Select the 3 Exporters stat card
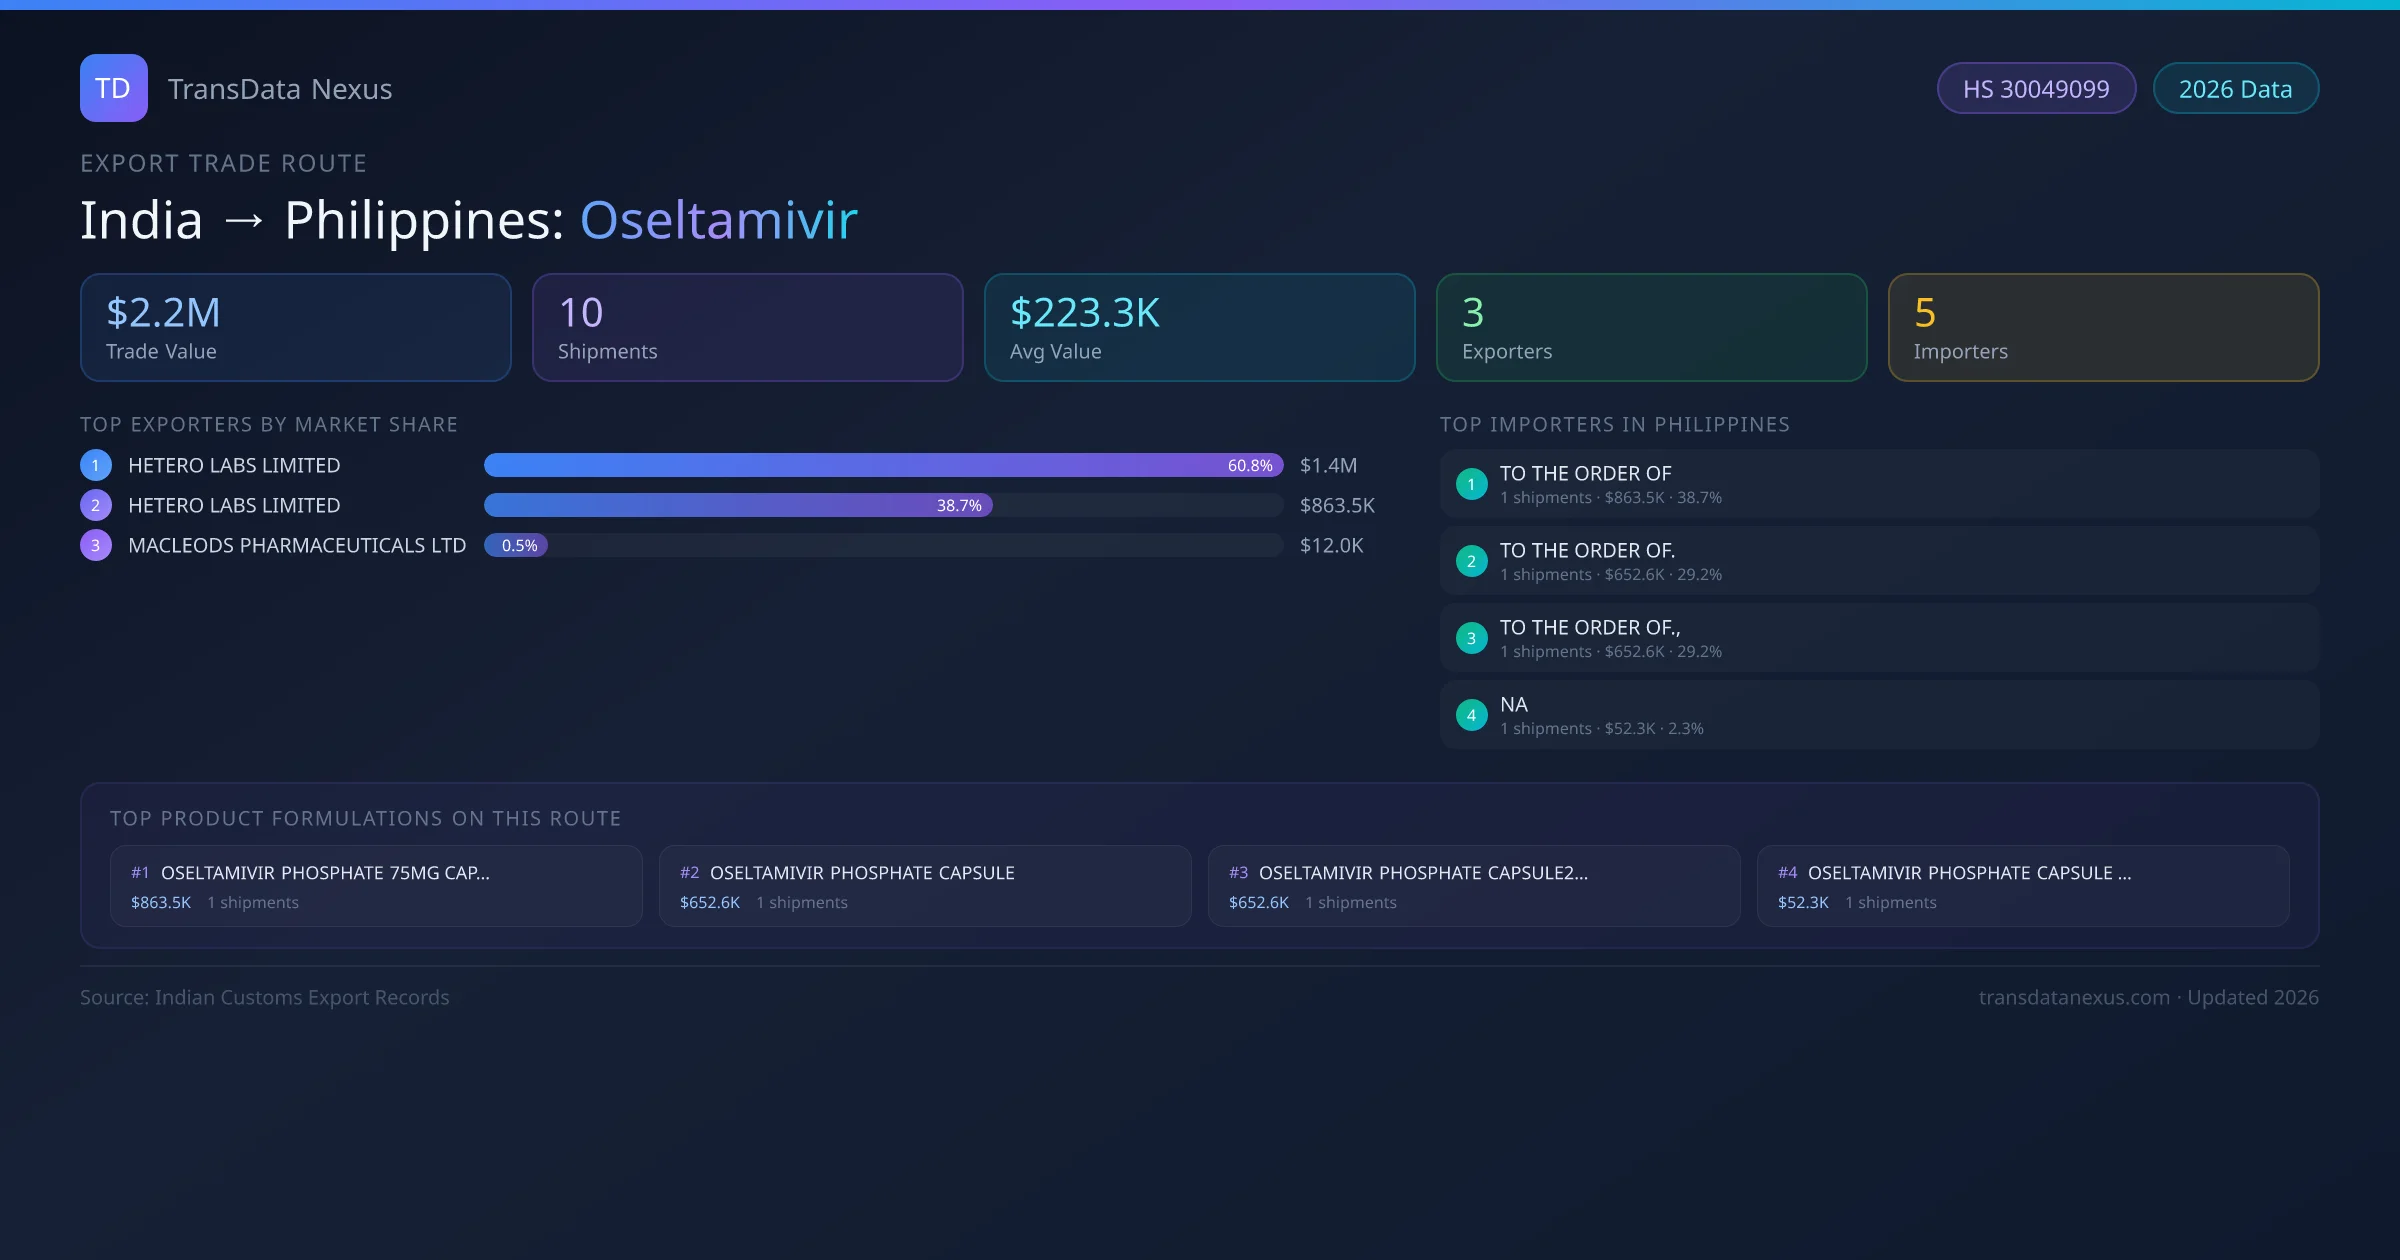The height and width of the screenshot is (1260, 2400). pos(1651,328)
